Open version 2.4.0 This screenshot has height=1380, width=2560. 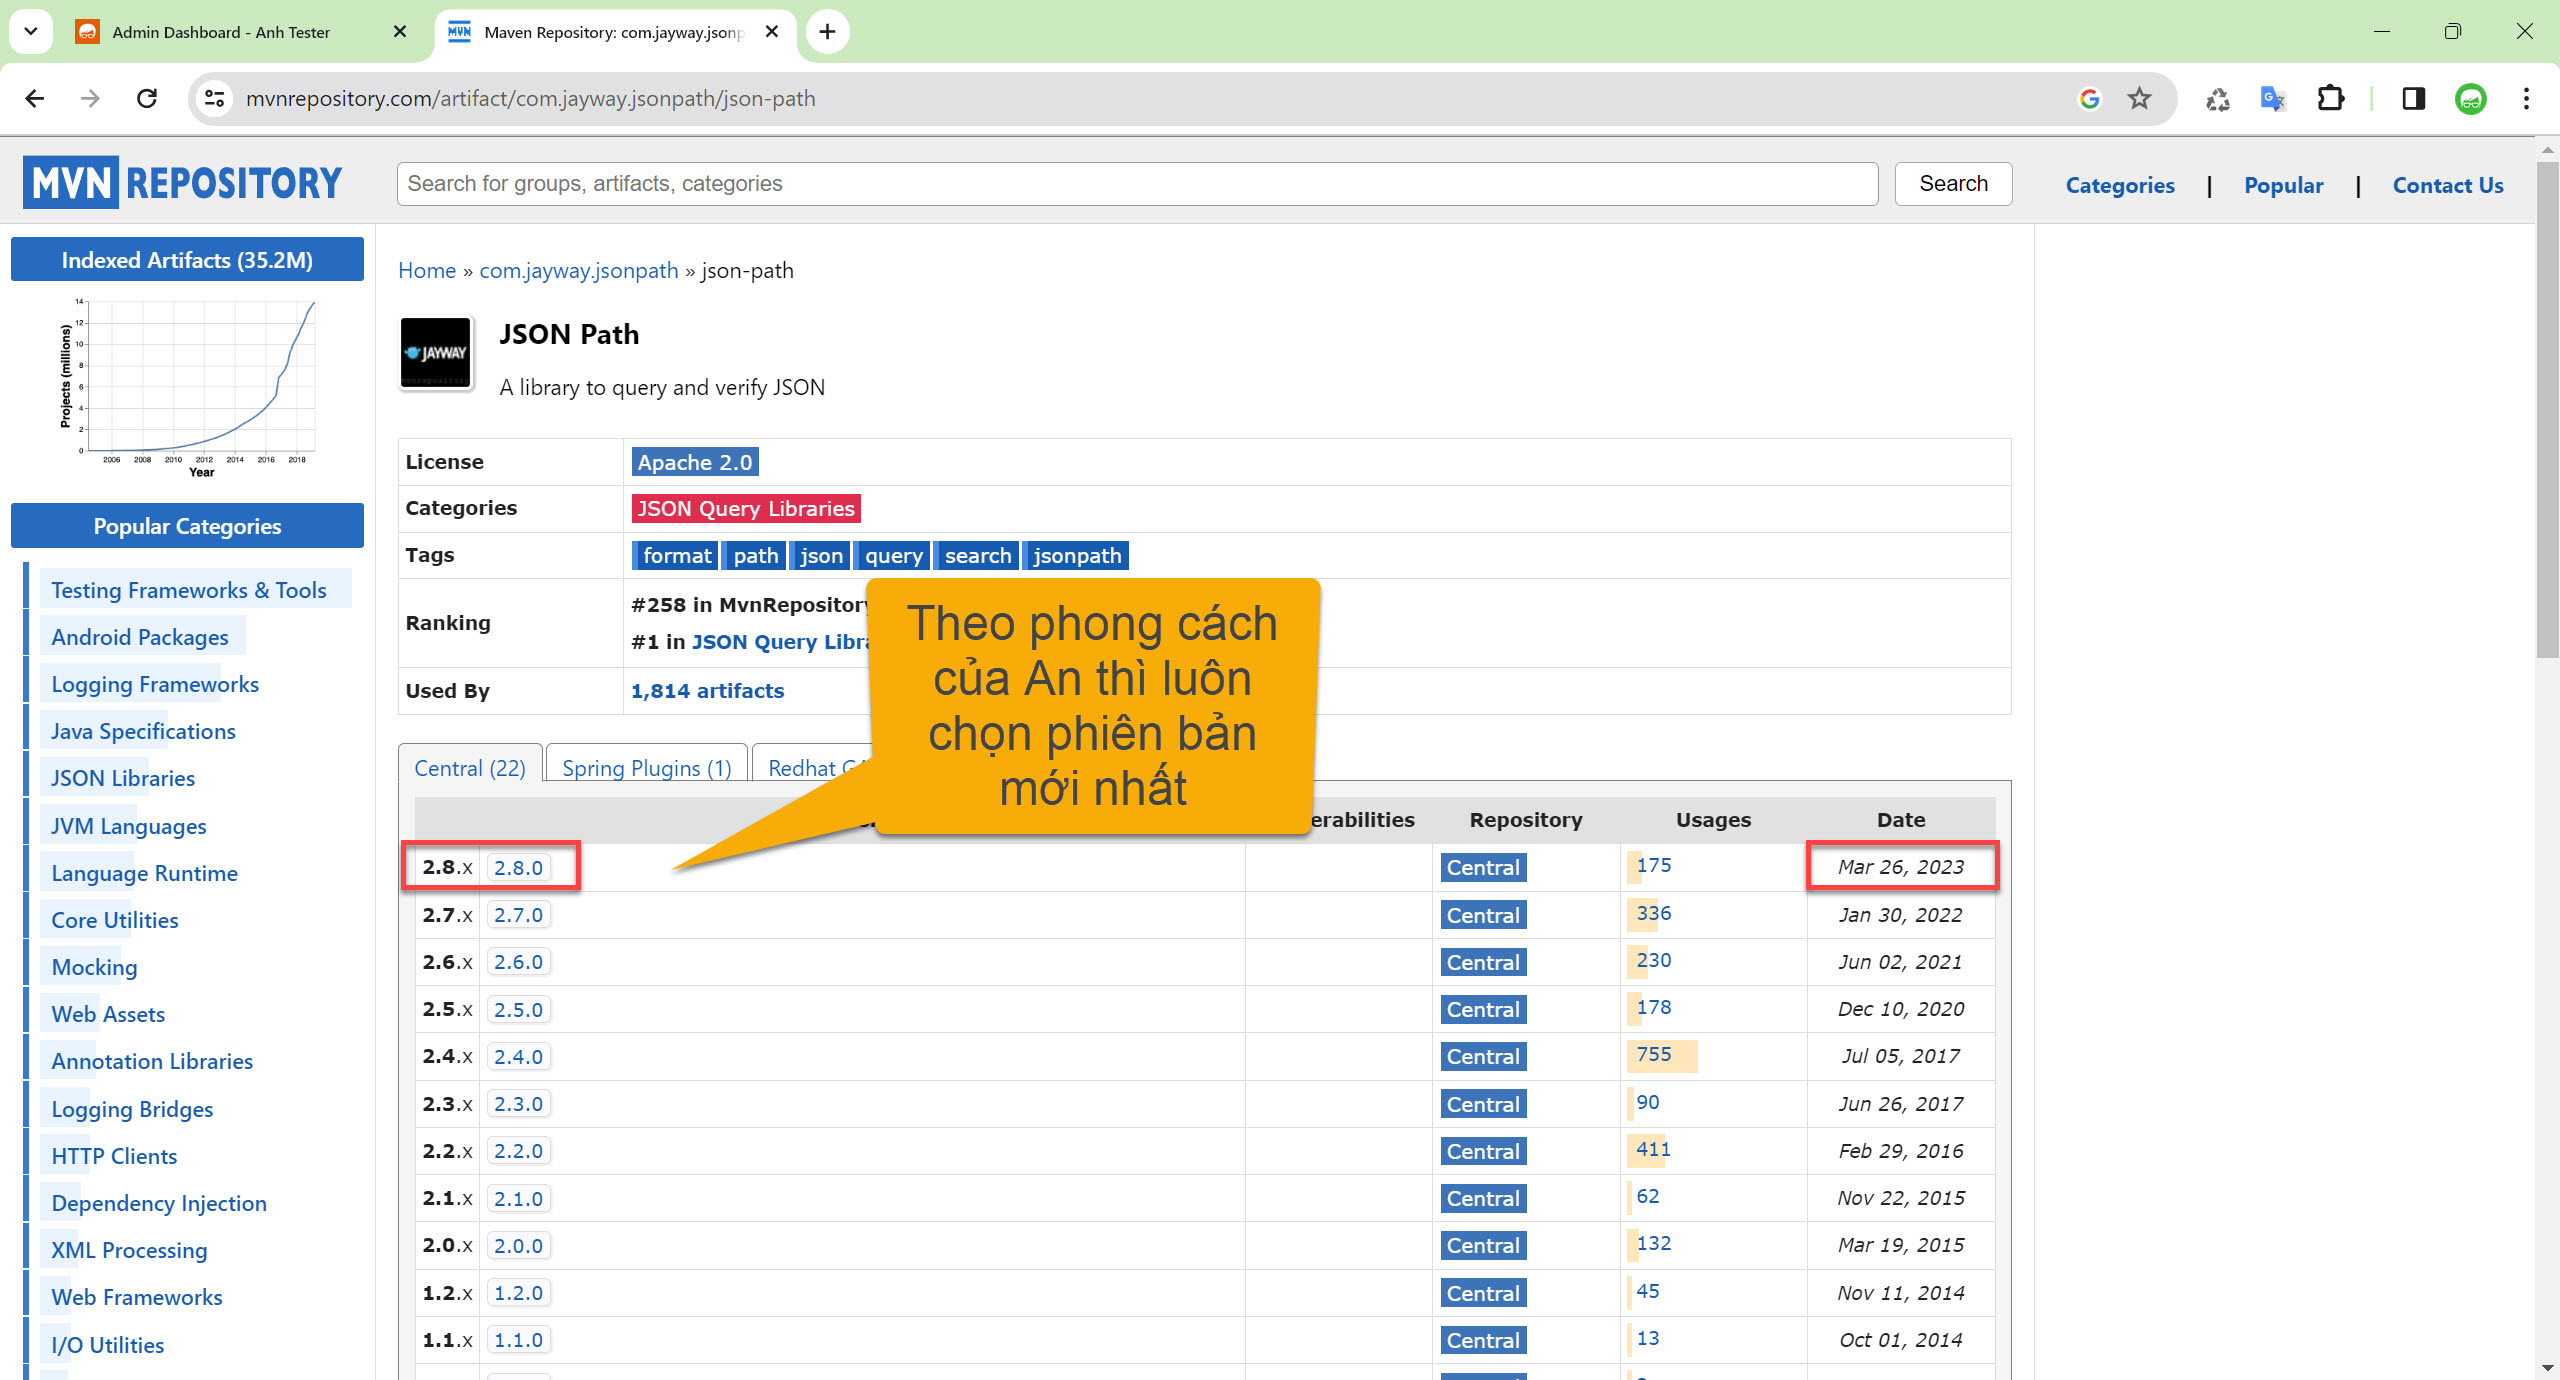pos(518,1057)
